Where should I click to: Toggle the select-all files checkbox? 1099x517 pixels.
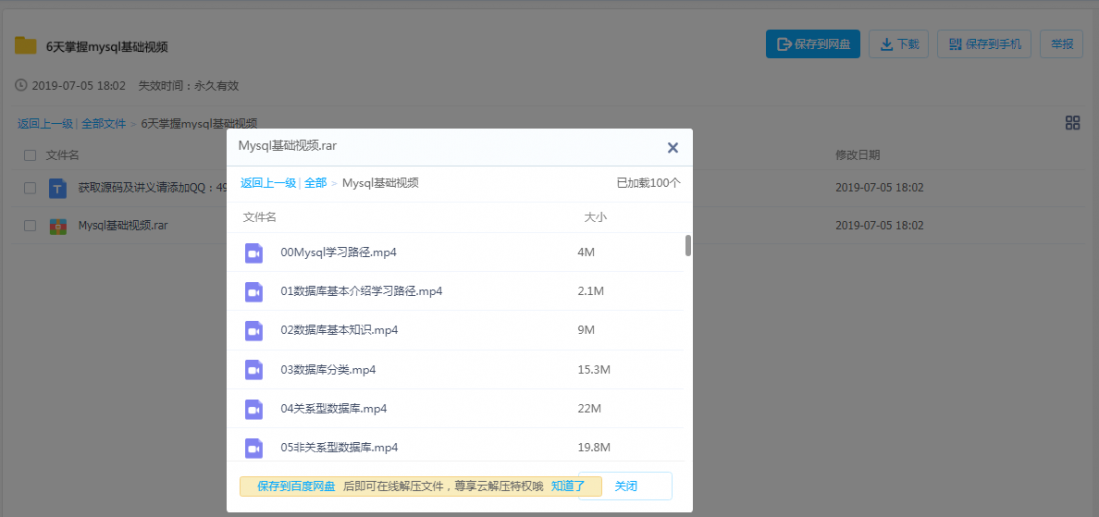[30, 156]
